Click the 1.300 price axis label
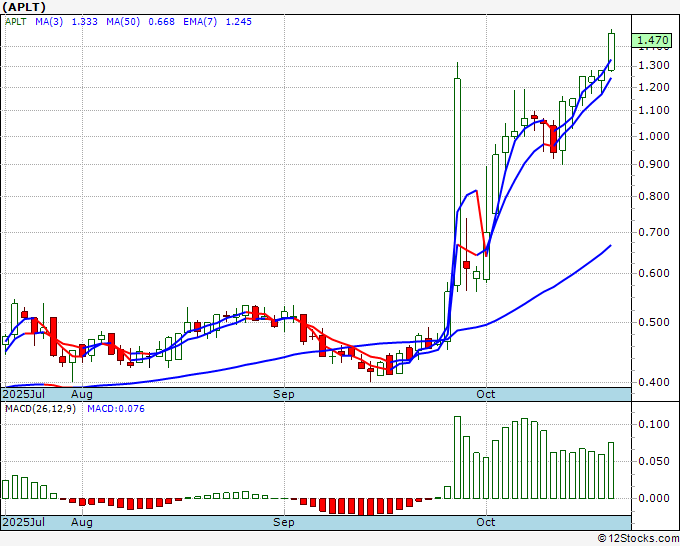Viewport: 680px width, 546px height. (x=654, y=65)
